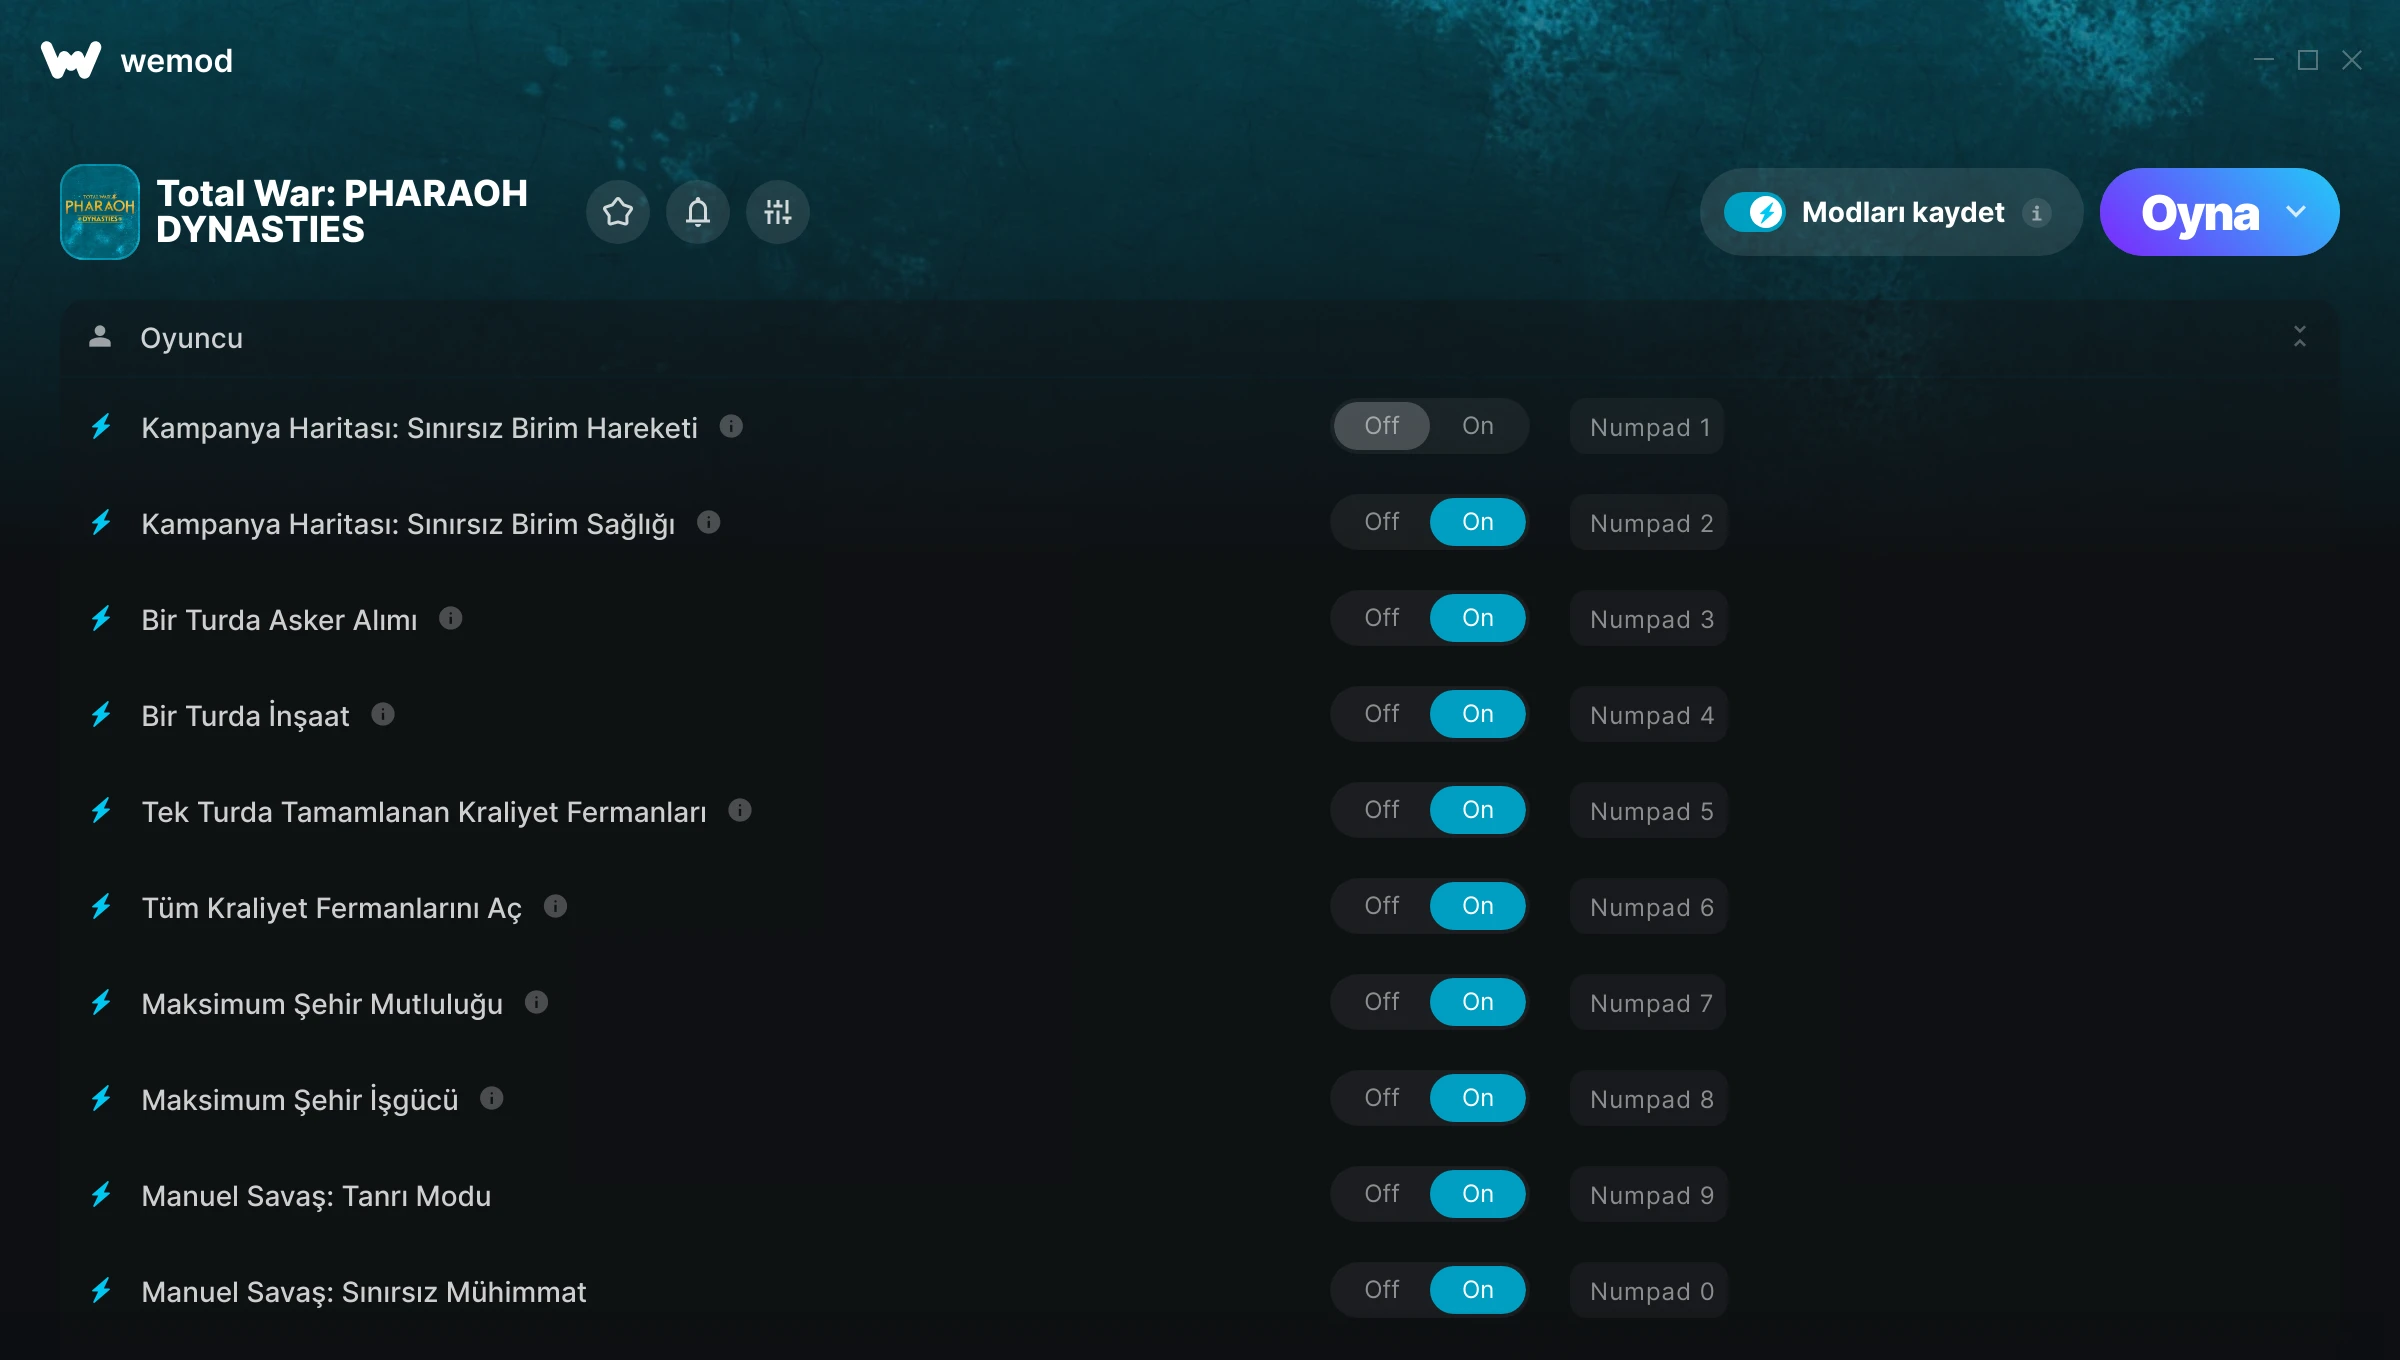Click info icon beside Modları kaydet

tap(2036, 213)
